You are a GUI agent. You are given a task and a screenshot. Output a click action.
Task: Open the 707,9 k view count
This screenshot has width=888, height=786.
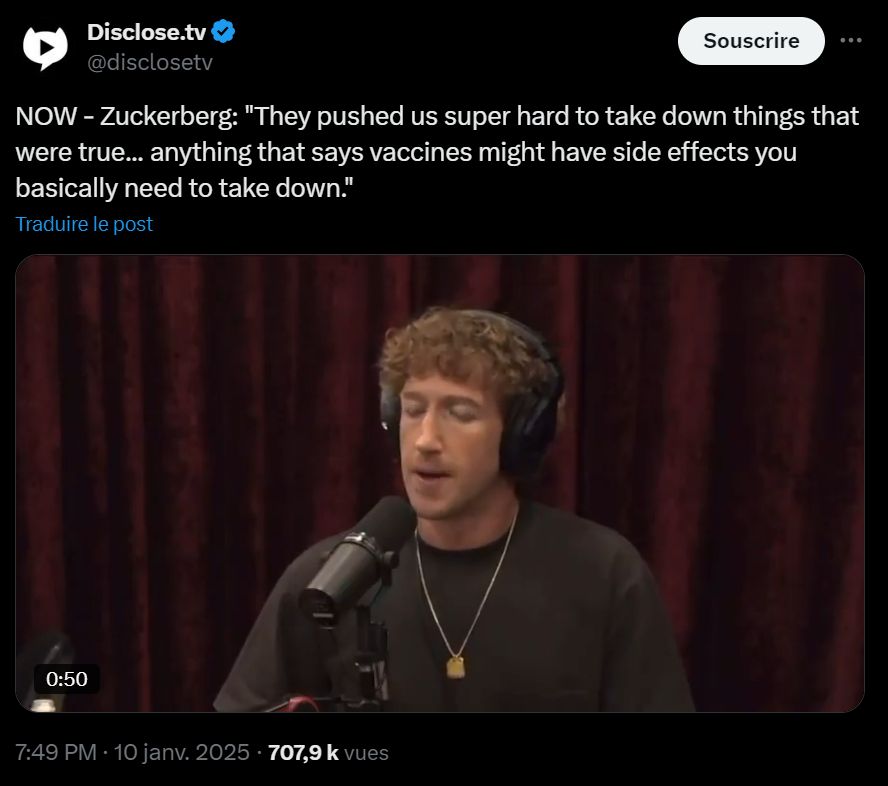click(303, 753)
